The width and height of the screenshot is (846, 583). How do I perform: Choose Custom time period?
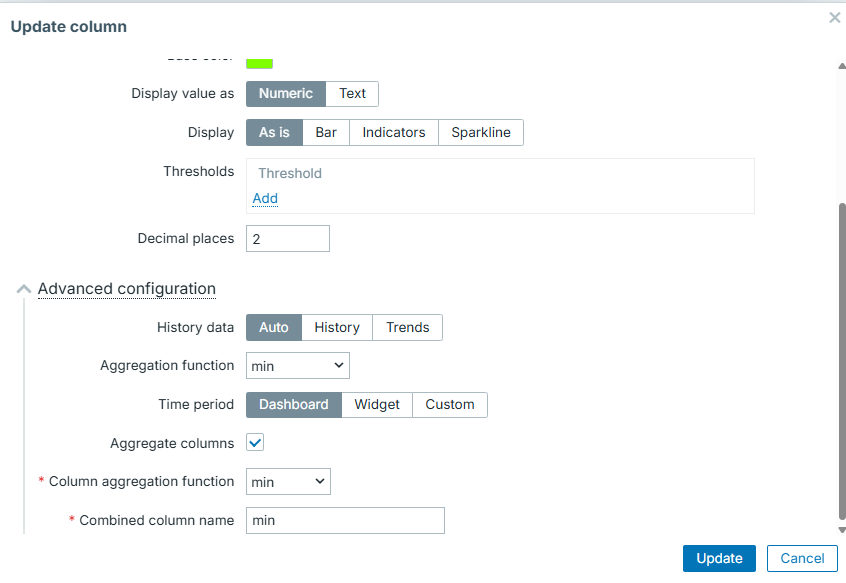[450, 405]
